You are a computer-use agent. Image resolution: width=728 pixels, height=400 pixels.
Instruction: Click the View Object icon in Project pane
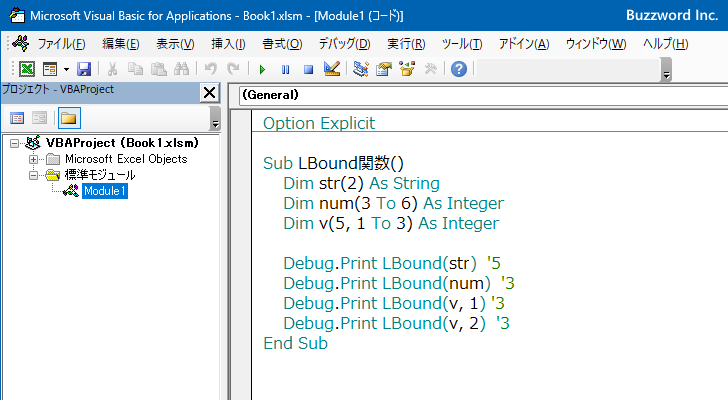click(39, 118)
